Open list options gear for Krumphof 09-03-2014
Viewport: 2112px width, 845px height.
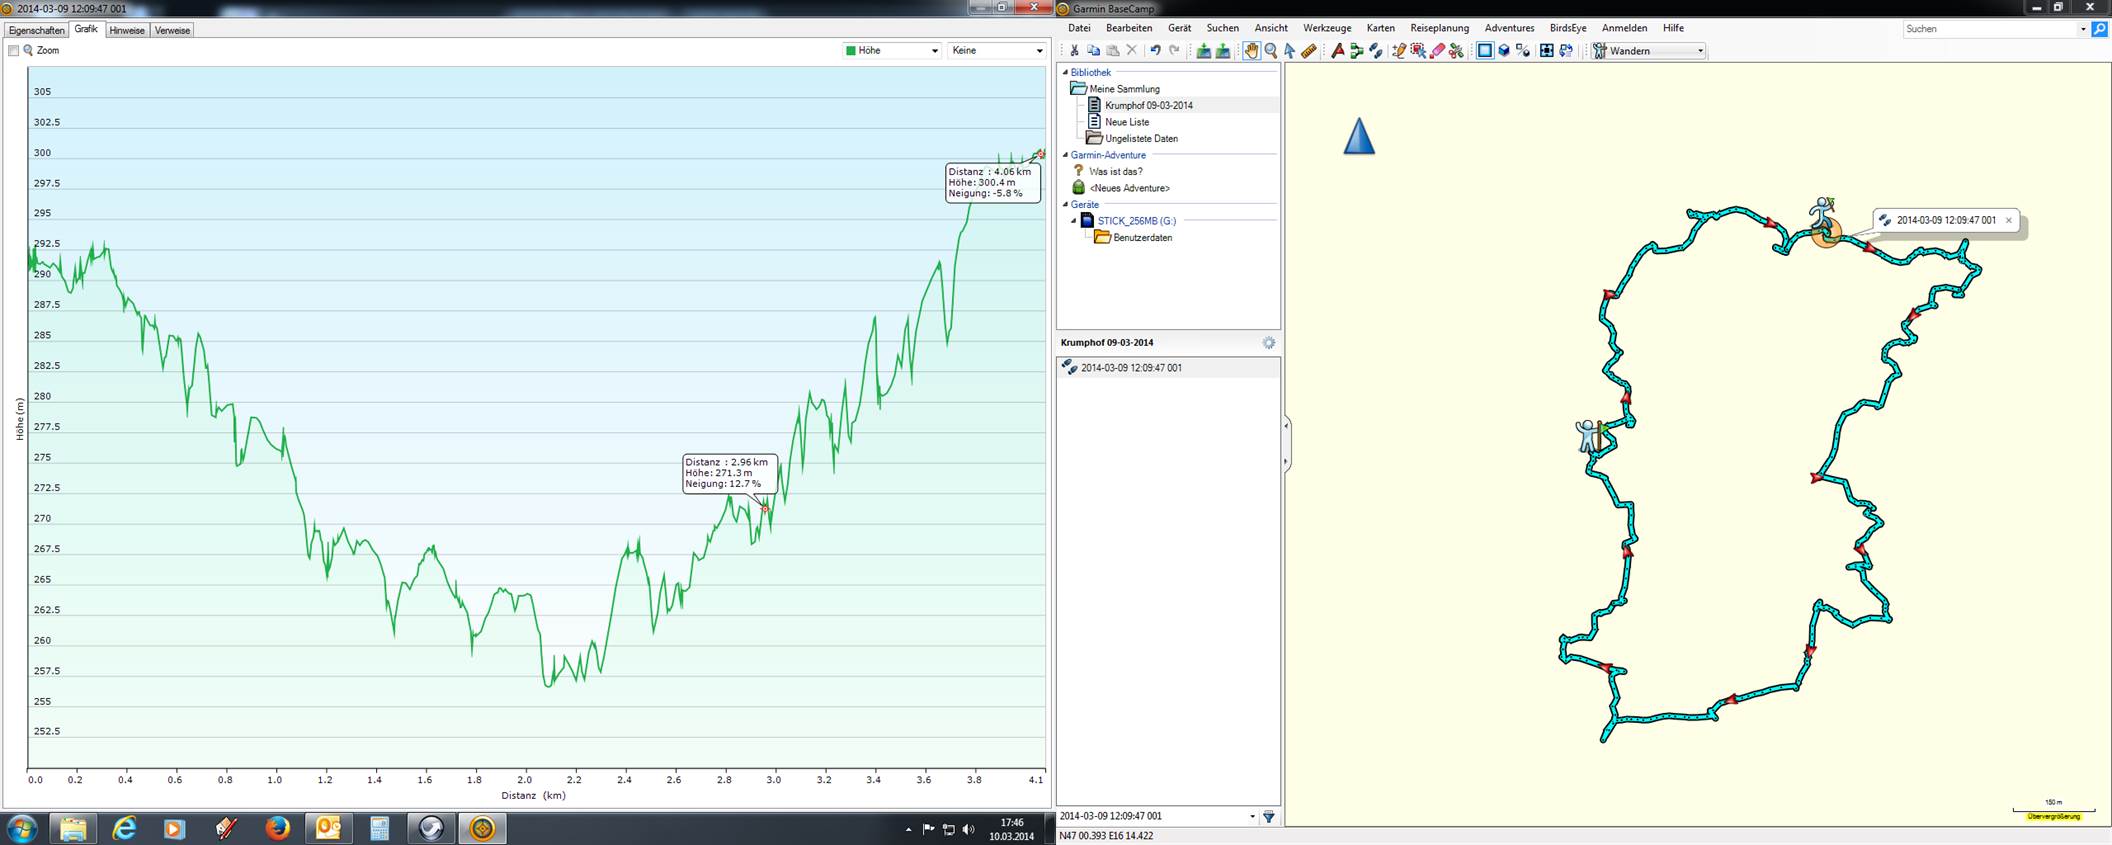point(1269,343)
